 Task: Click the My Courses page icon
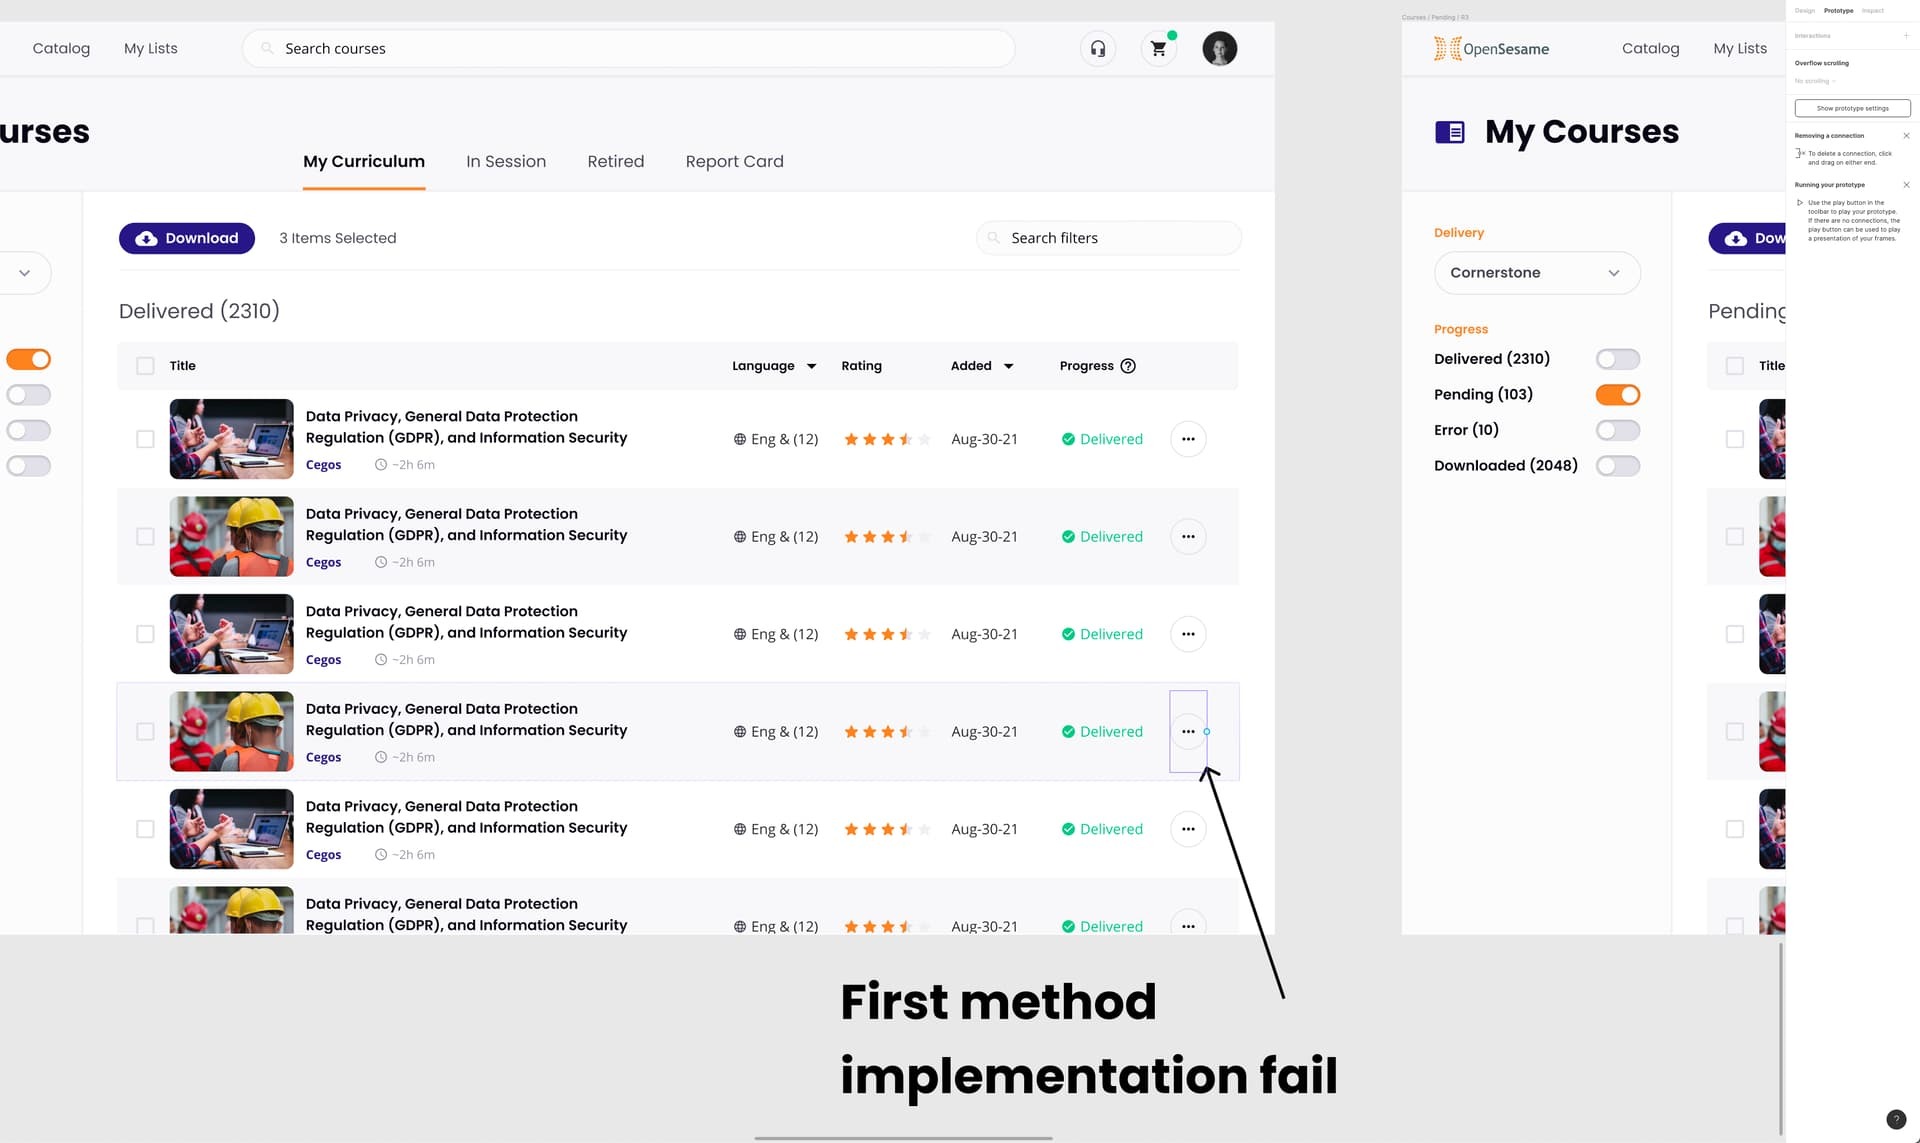pyautogui.click(x=1451, y=132)
